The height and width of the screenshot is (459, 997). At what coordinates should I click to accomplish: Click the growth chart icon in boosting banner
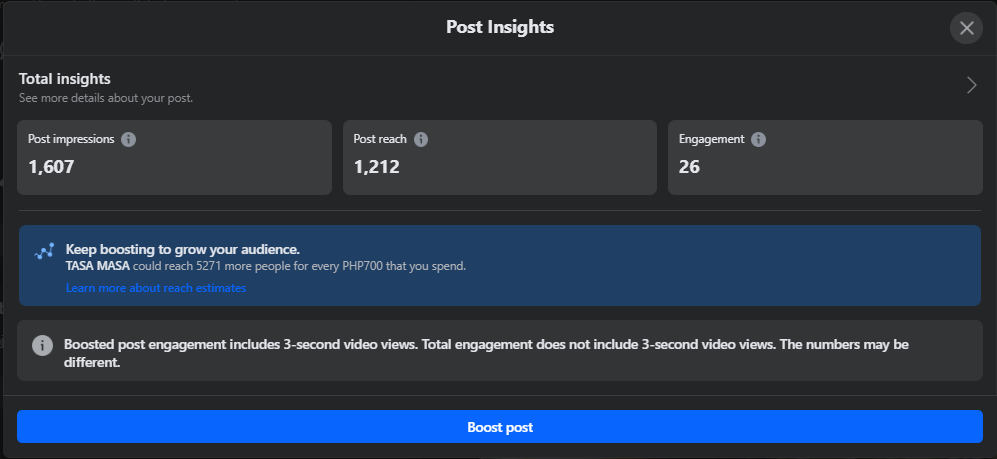[x=44, y=252]
